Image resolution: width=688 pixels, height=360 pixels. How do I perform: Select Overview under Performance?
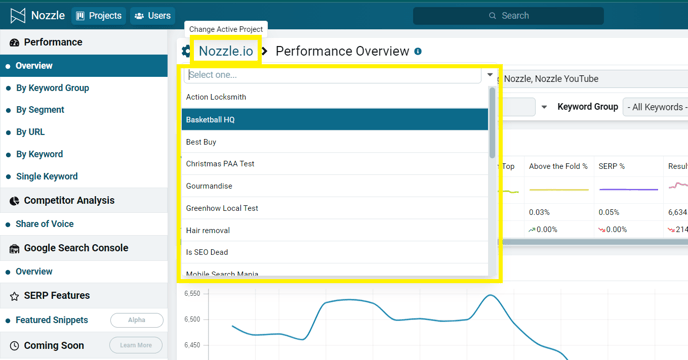83,66
